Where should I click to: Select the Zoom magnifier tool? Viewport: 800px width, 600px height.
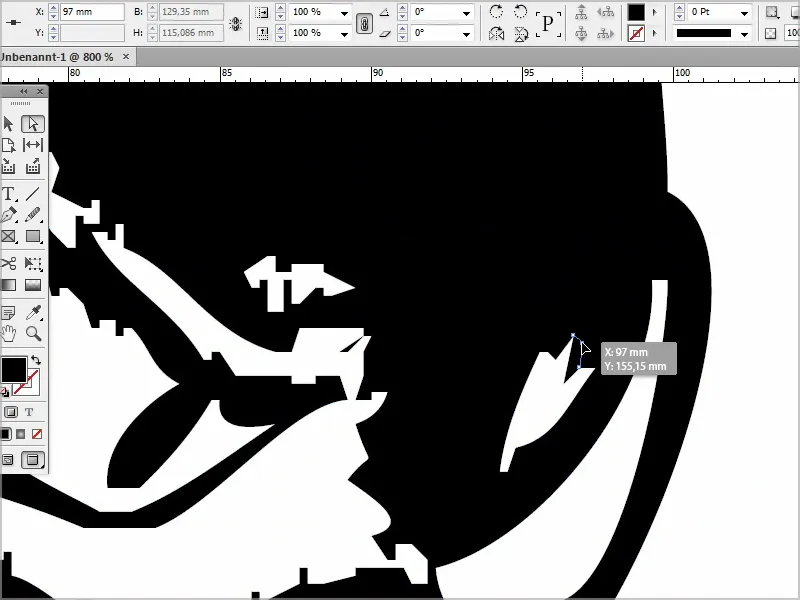click(33, 334)
